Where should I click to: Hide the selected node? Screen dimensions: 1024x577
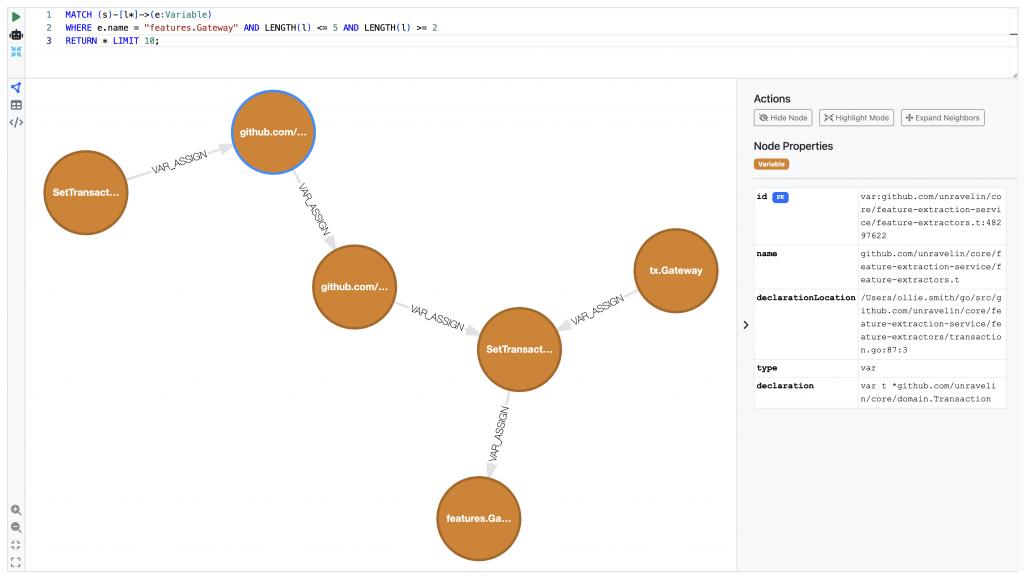[x=783, y=118]
